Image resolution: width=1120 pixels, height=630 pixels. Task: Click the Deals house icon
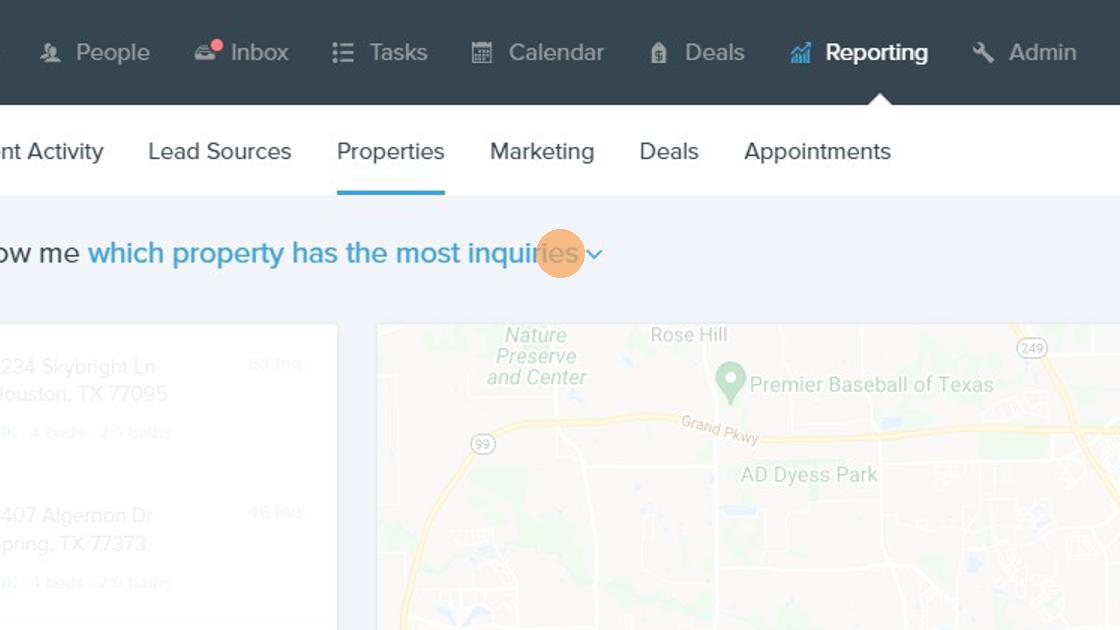658,53
